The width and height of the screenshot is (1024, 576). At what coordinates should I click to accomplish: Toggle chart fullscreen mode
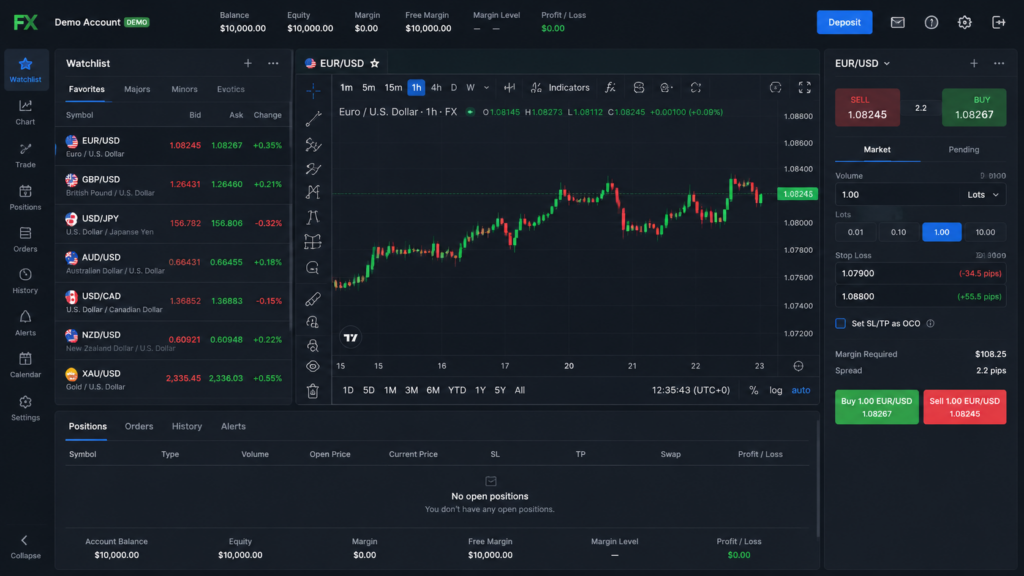(x=805, y=88)
